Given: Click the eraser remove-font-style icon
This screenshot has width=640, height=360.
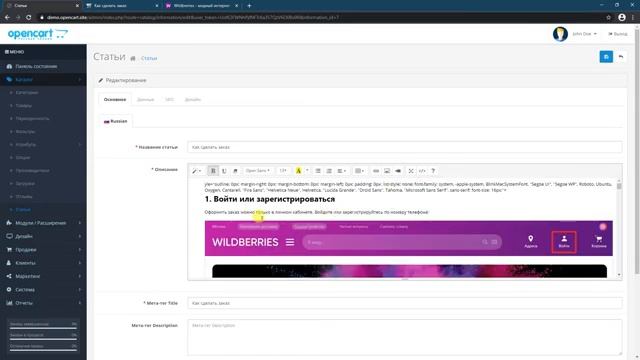Looking at the screenshot, I should tap(235, 171).
